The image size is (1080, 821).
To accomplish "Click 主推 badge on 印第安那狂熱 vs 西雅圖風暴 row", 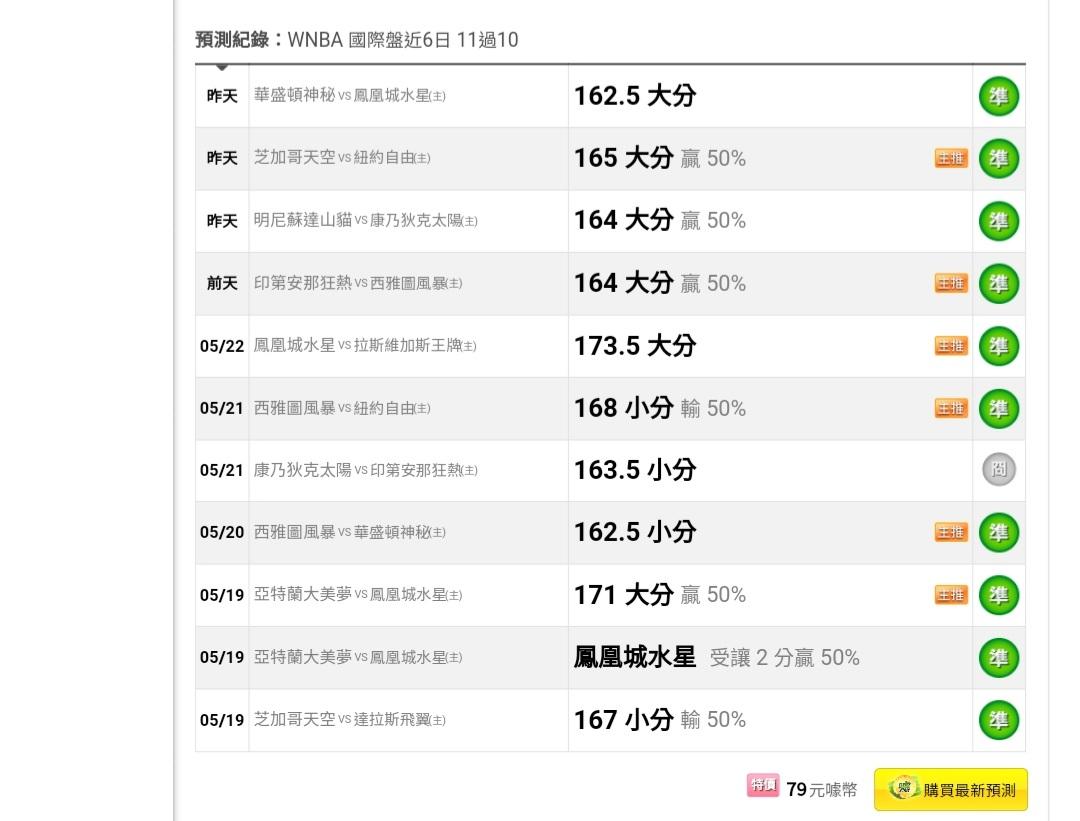I will [x=951, y=283].
